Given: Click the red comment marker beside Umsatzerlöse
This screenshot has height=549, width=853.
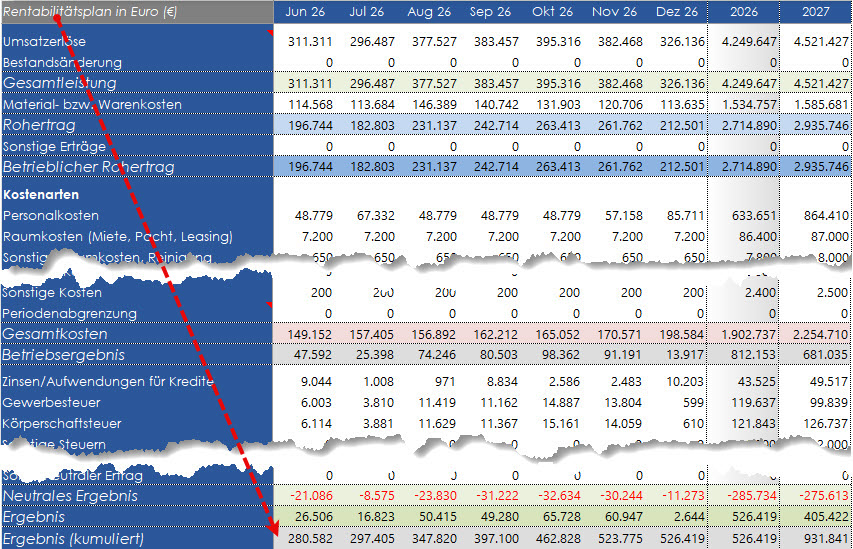Looking at the screenshot, I should [x=270, y=33].
